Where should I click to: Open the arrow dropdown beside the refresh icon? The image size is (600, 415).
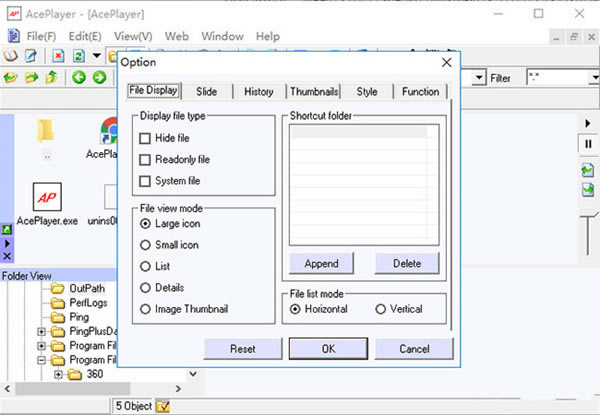point(97,56)
